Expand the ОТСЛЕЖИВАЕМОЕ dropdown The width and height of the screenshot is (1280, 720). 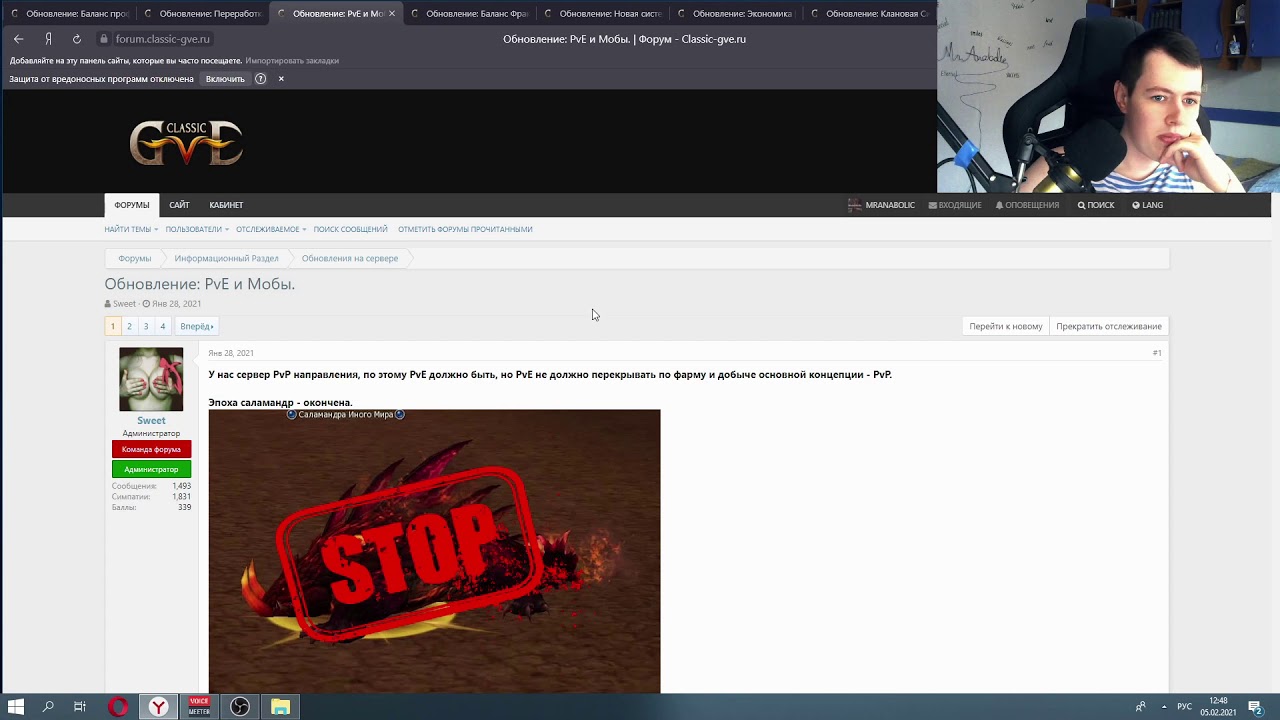coord(271,229)
